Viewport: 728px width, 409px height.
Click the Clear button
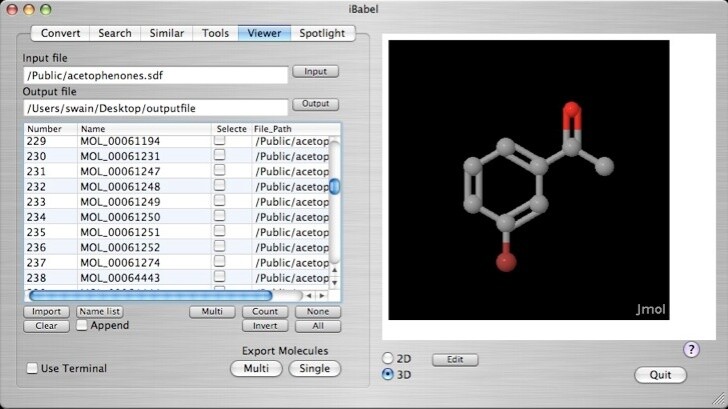(46, 326)
